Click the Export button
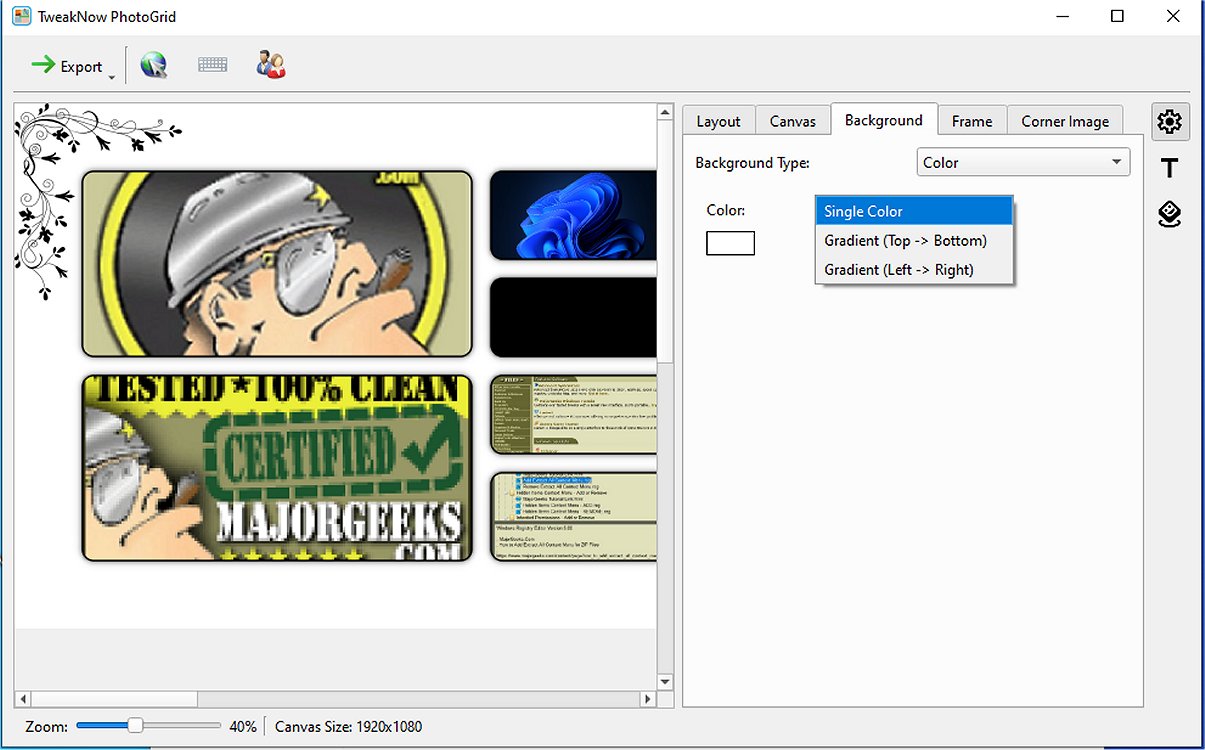 point(66,66)
